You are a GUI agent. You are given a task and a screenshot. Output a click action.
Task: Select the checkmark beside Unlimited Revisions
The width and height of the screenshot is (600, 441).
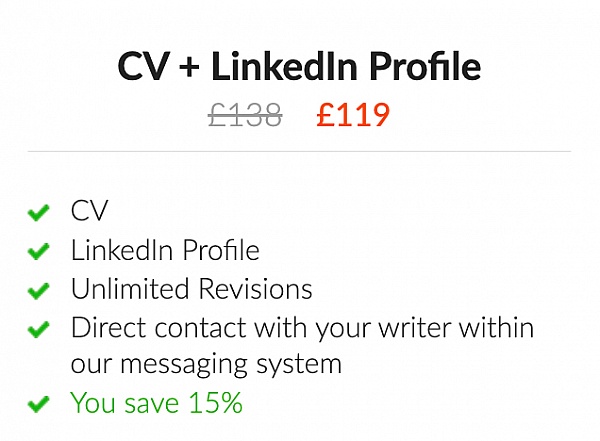click(39, 290)
